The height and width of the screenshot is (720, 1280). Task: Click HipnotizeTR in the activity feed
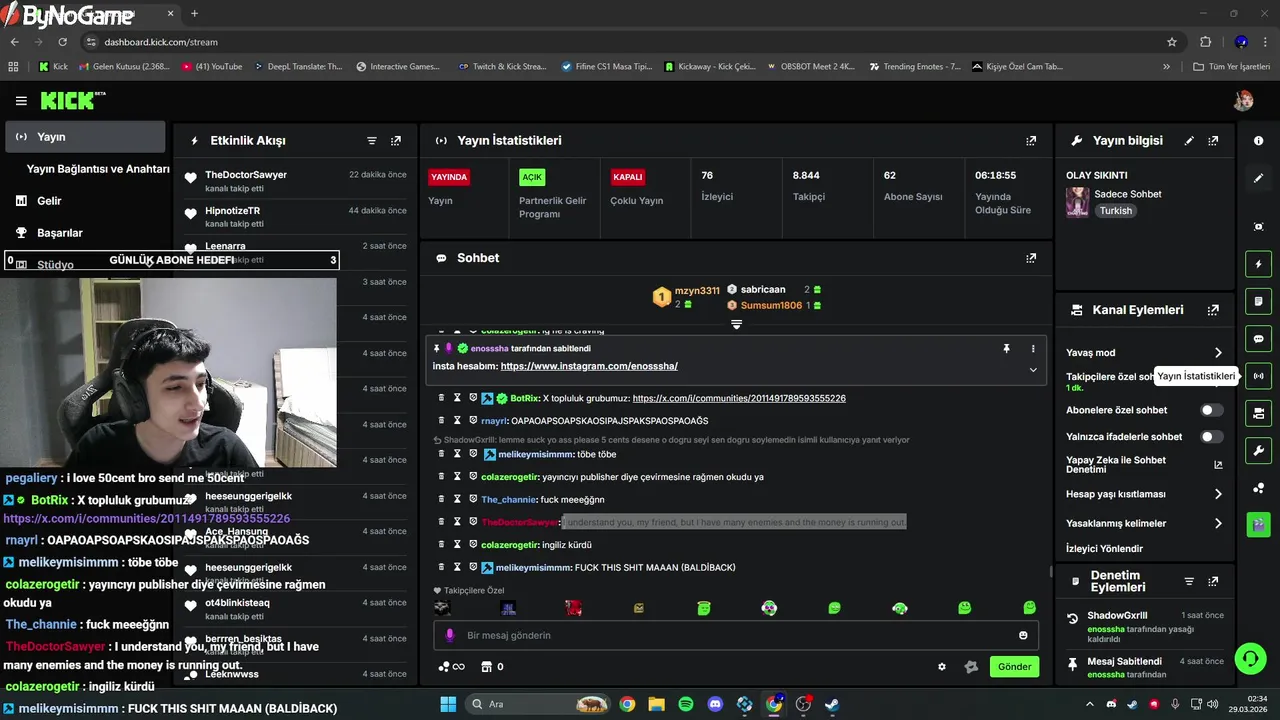tap(233, 211)
